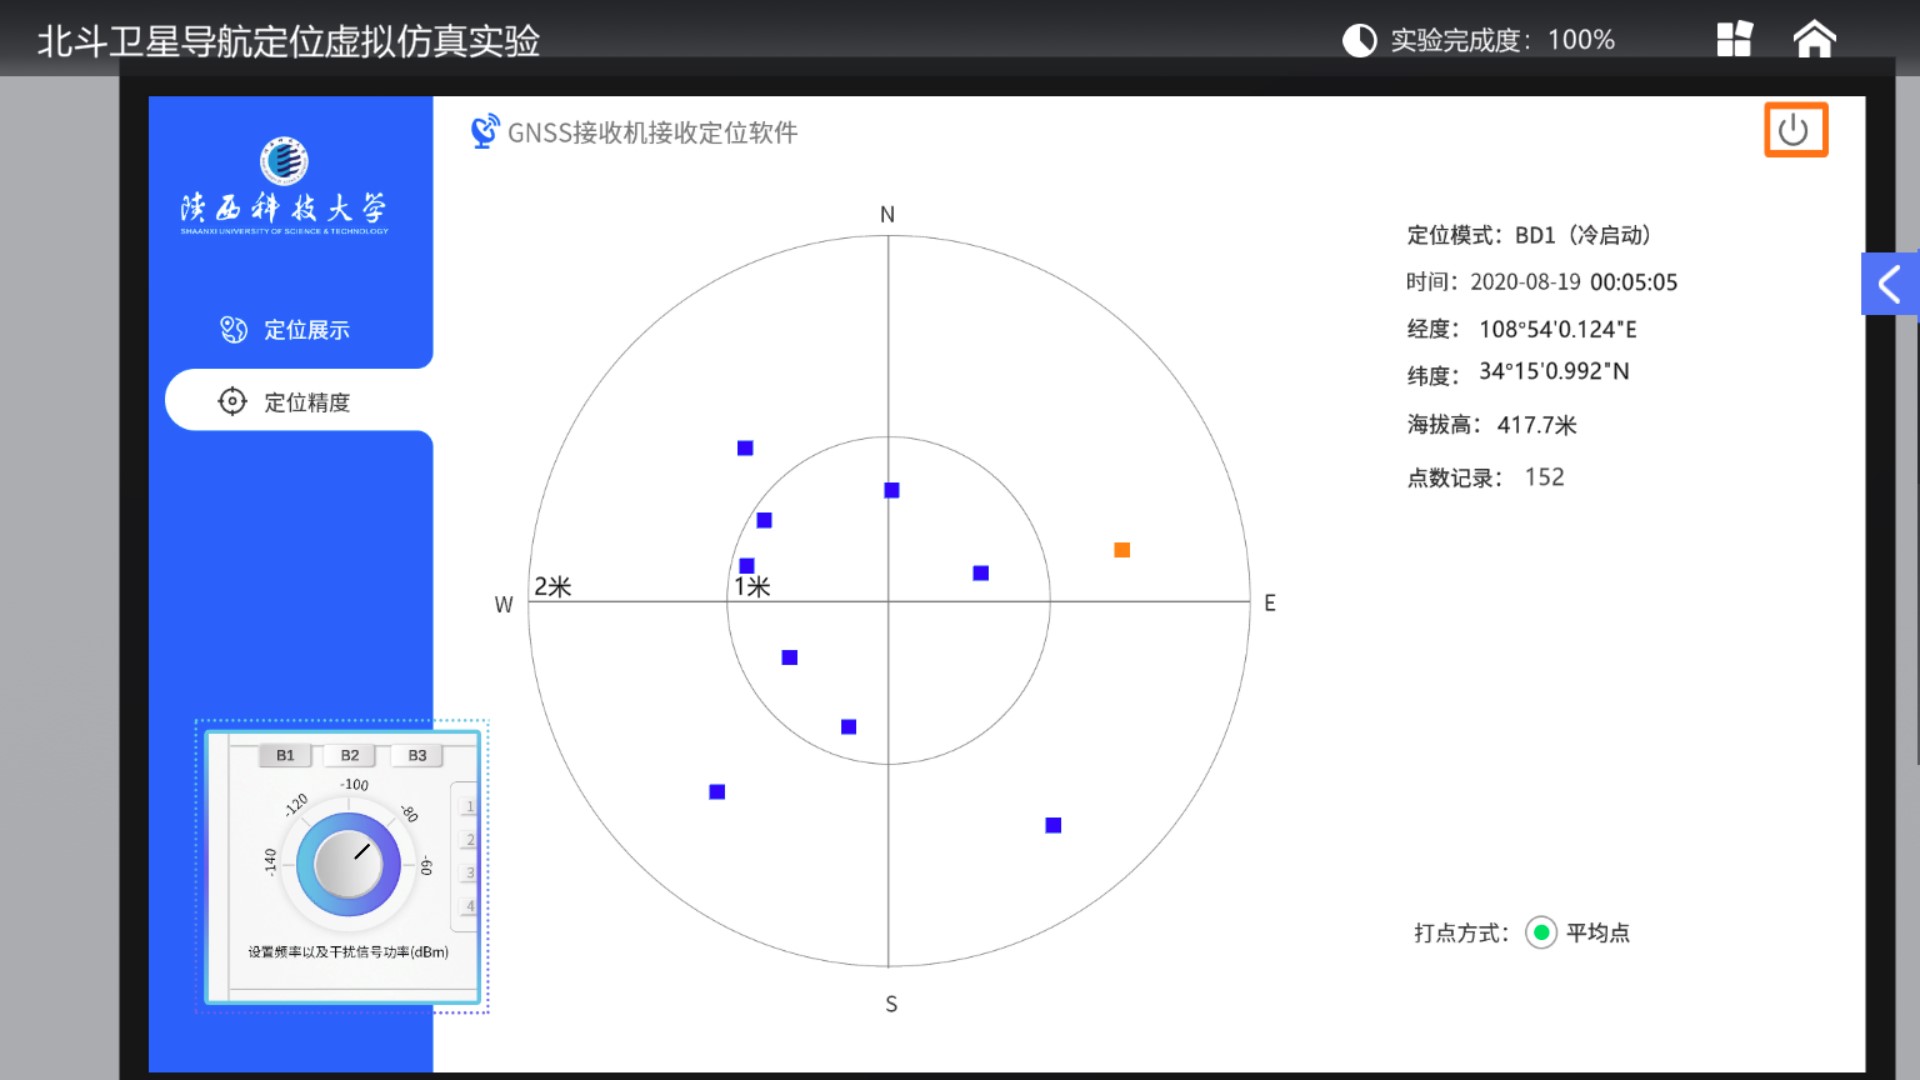Switch to the B3 frequency band tab

tap(417, 755)
